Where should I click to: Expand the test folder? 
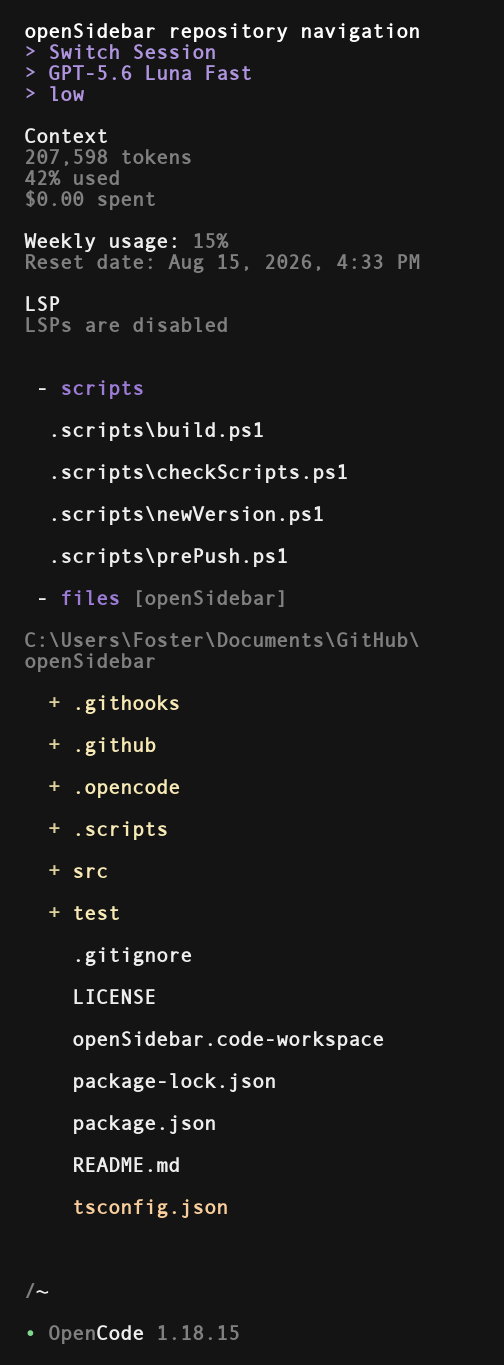point(84,913)
